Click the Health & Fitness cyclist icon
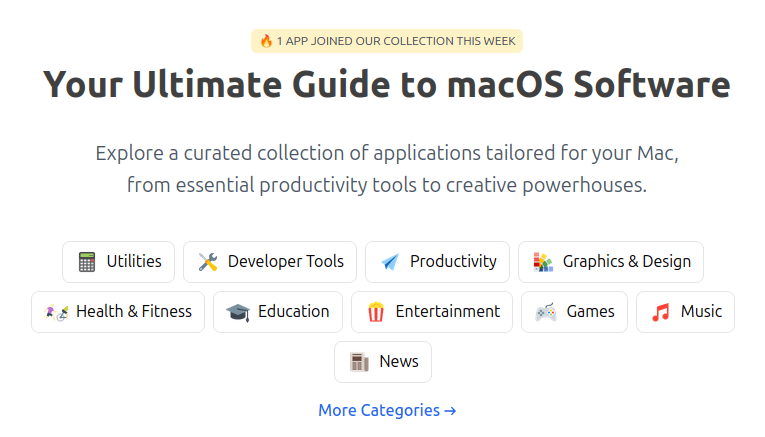Viewport: 765px width, 437px height. click(56, 312)
